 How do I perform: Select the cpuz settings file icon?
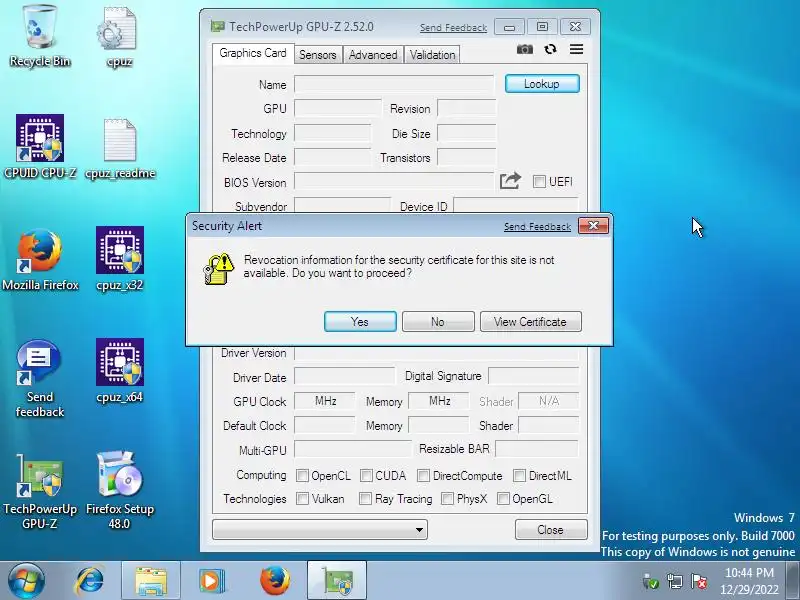(119, 37)
